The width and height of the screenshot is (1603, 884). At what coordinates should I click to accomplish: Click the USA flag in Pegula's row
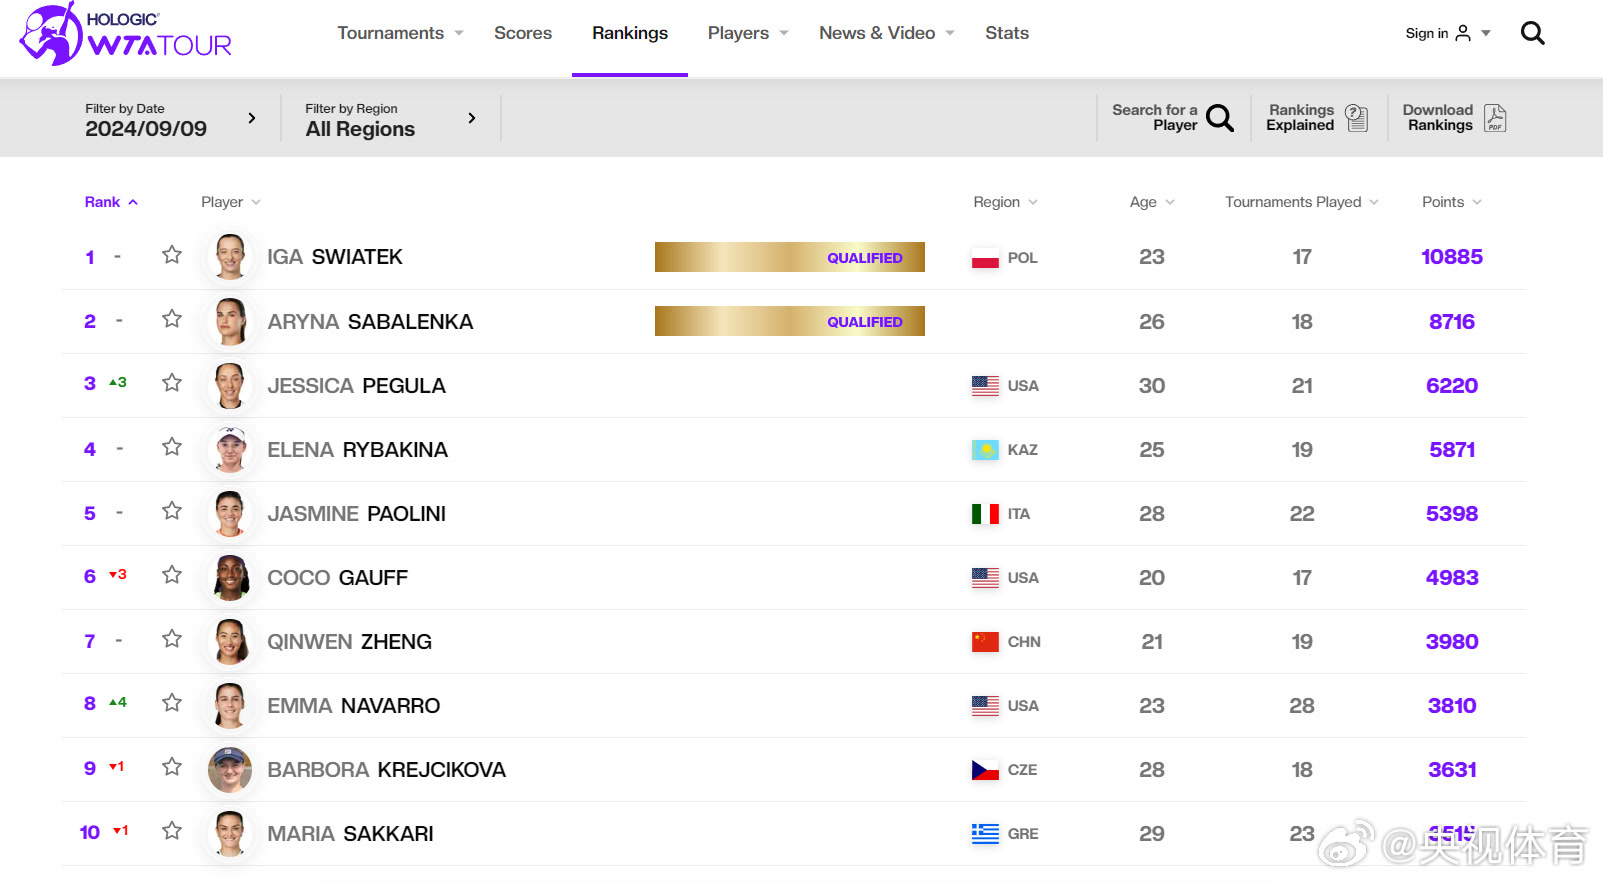click(x=985, y=386)
